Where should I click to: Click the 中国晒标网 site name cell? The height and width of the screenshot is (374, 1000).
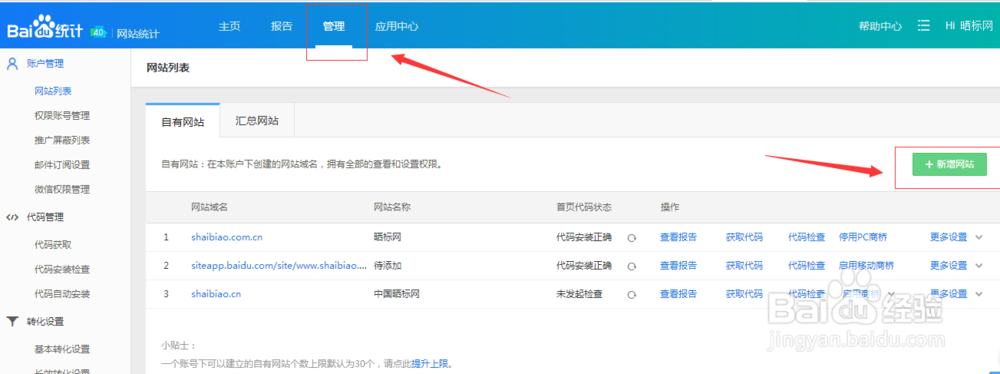point(396,294)
